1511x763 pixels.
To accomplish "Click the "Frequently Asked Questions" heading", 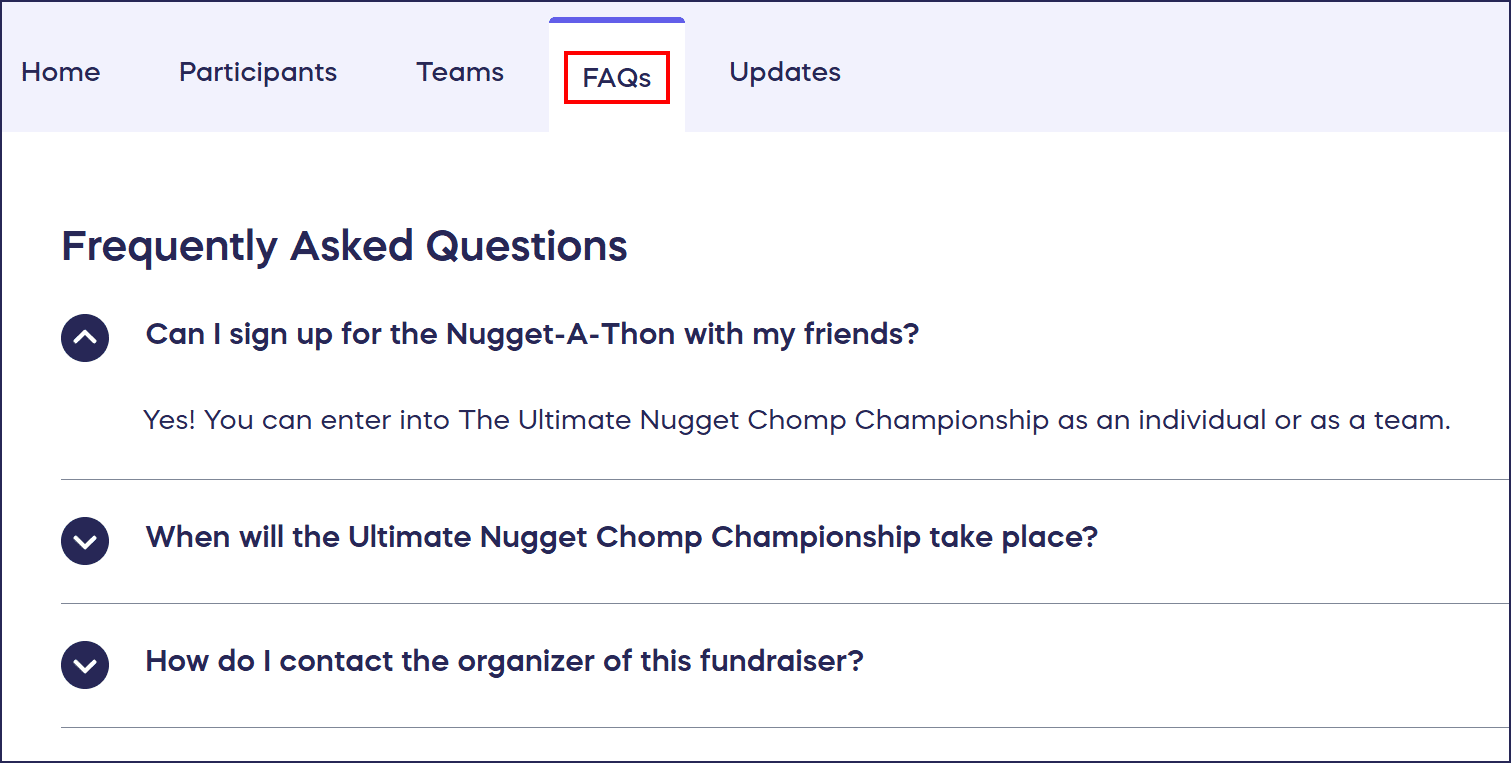I will [344, 246].
